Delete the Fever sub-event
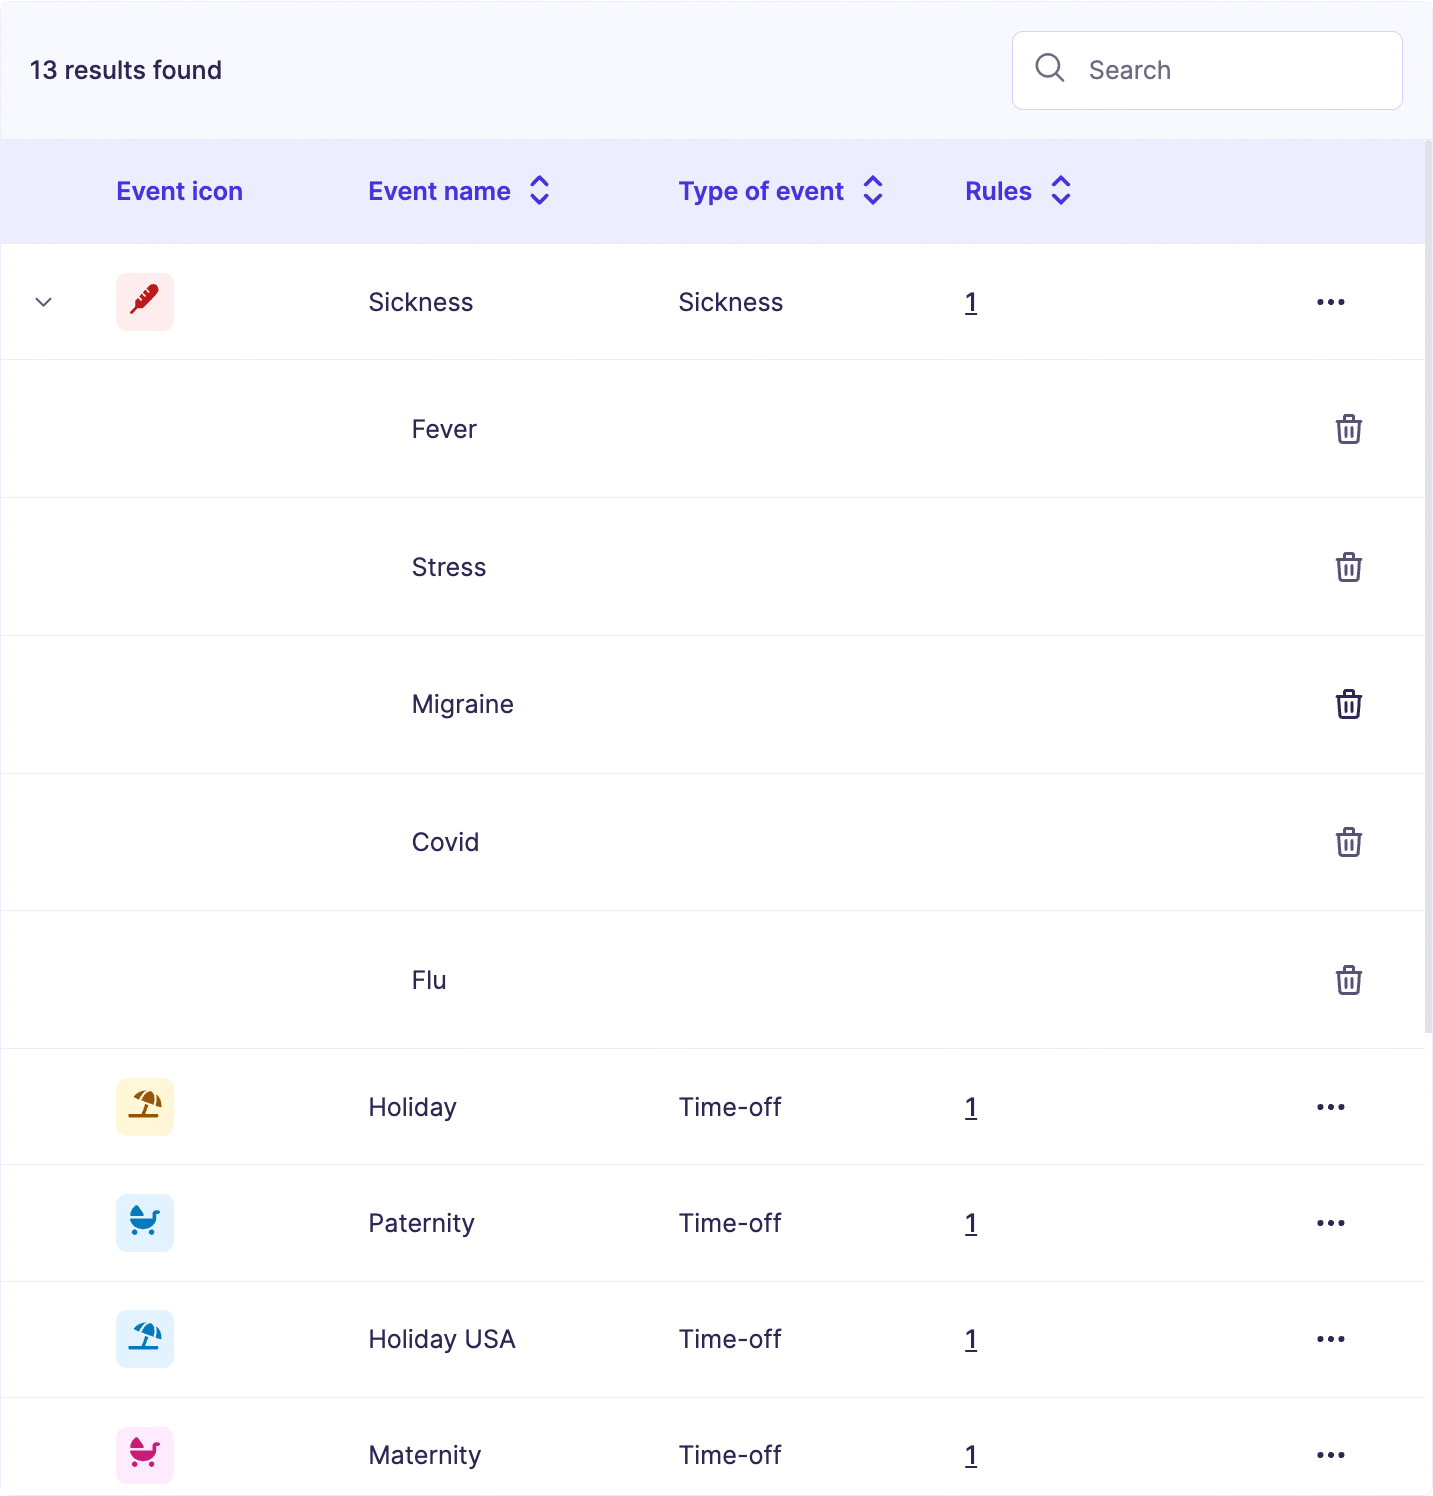Screen dimensions: 1433x1496 coord(1348,429)
